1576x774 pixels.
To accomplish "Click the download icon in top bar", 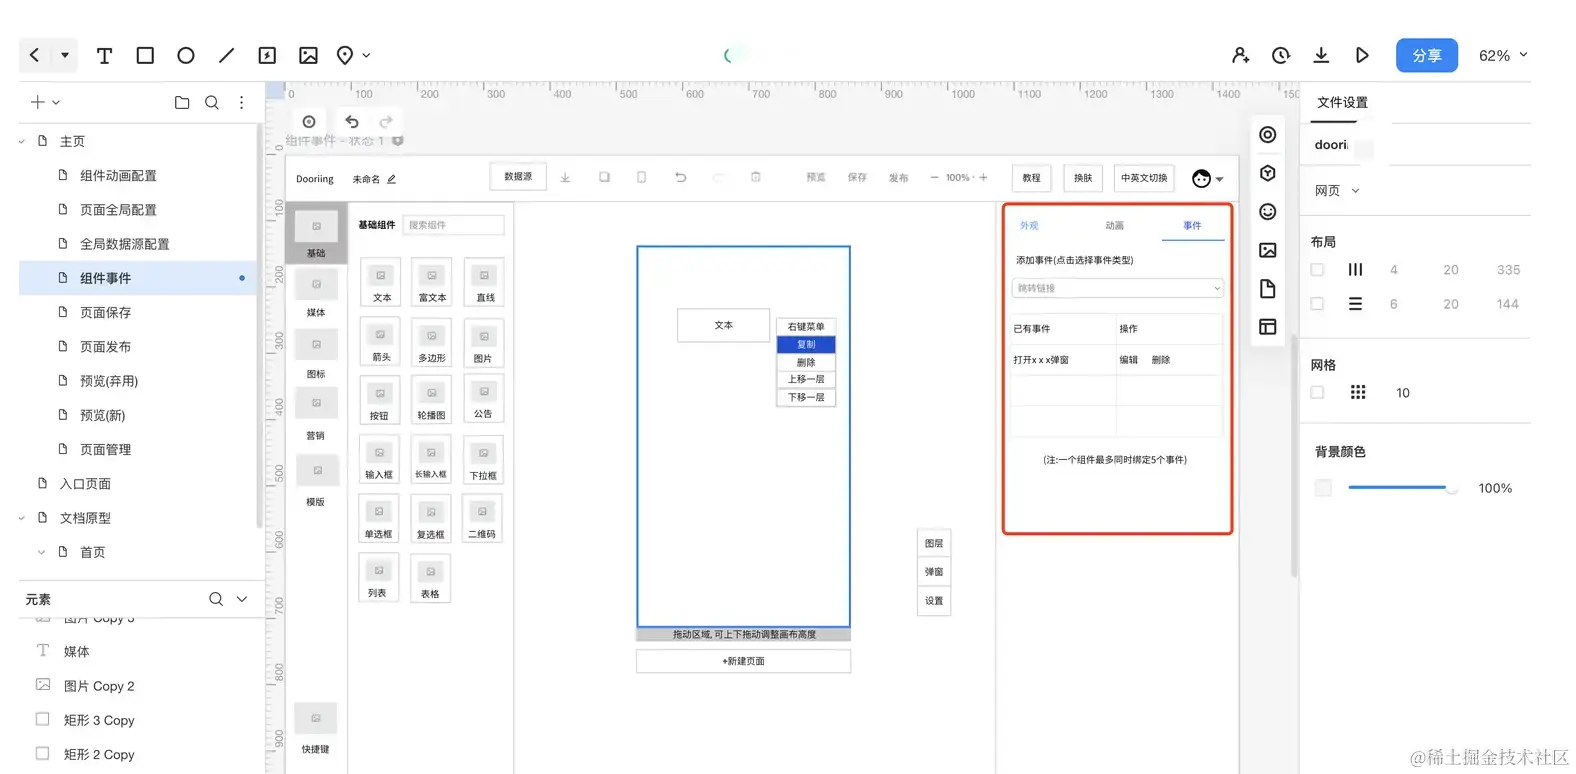I will [x=1321, y=56].
